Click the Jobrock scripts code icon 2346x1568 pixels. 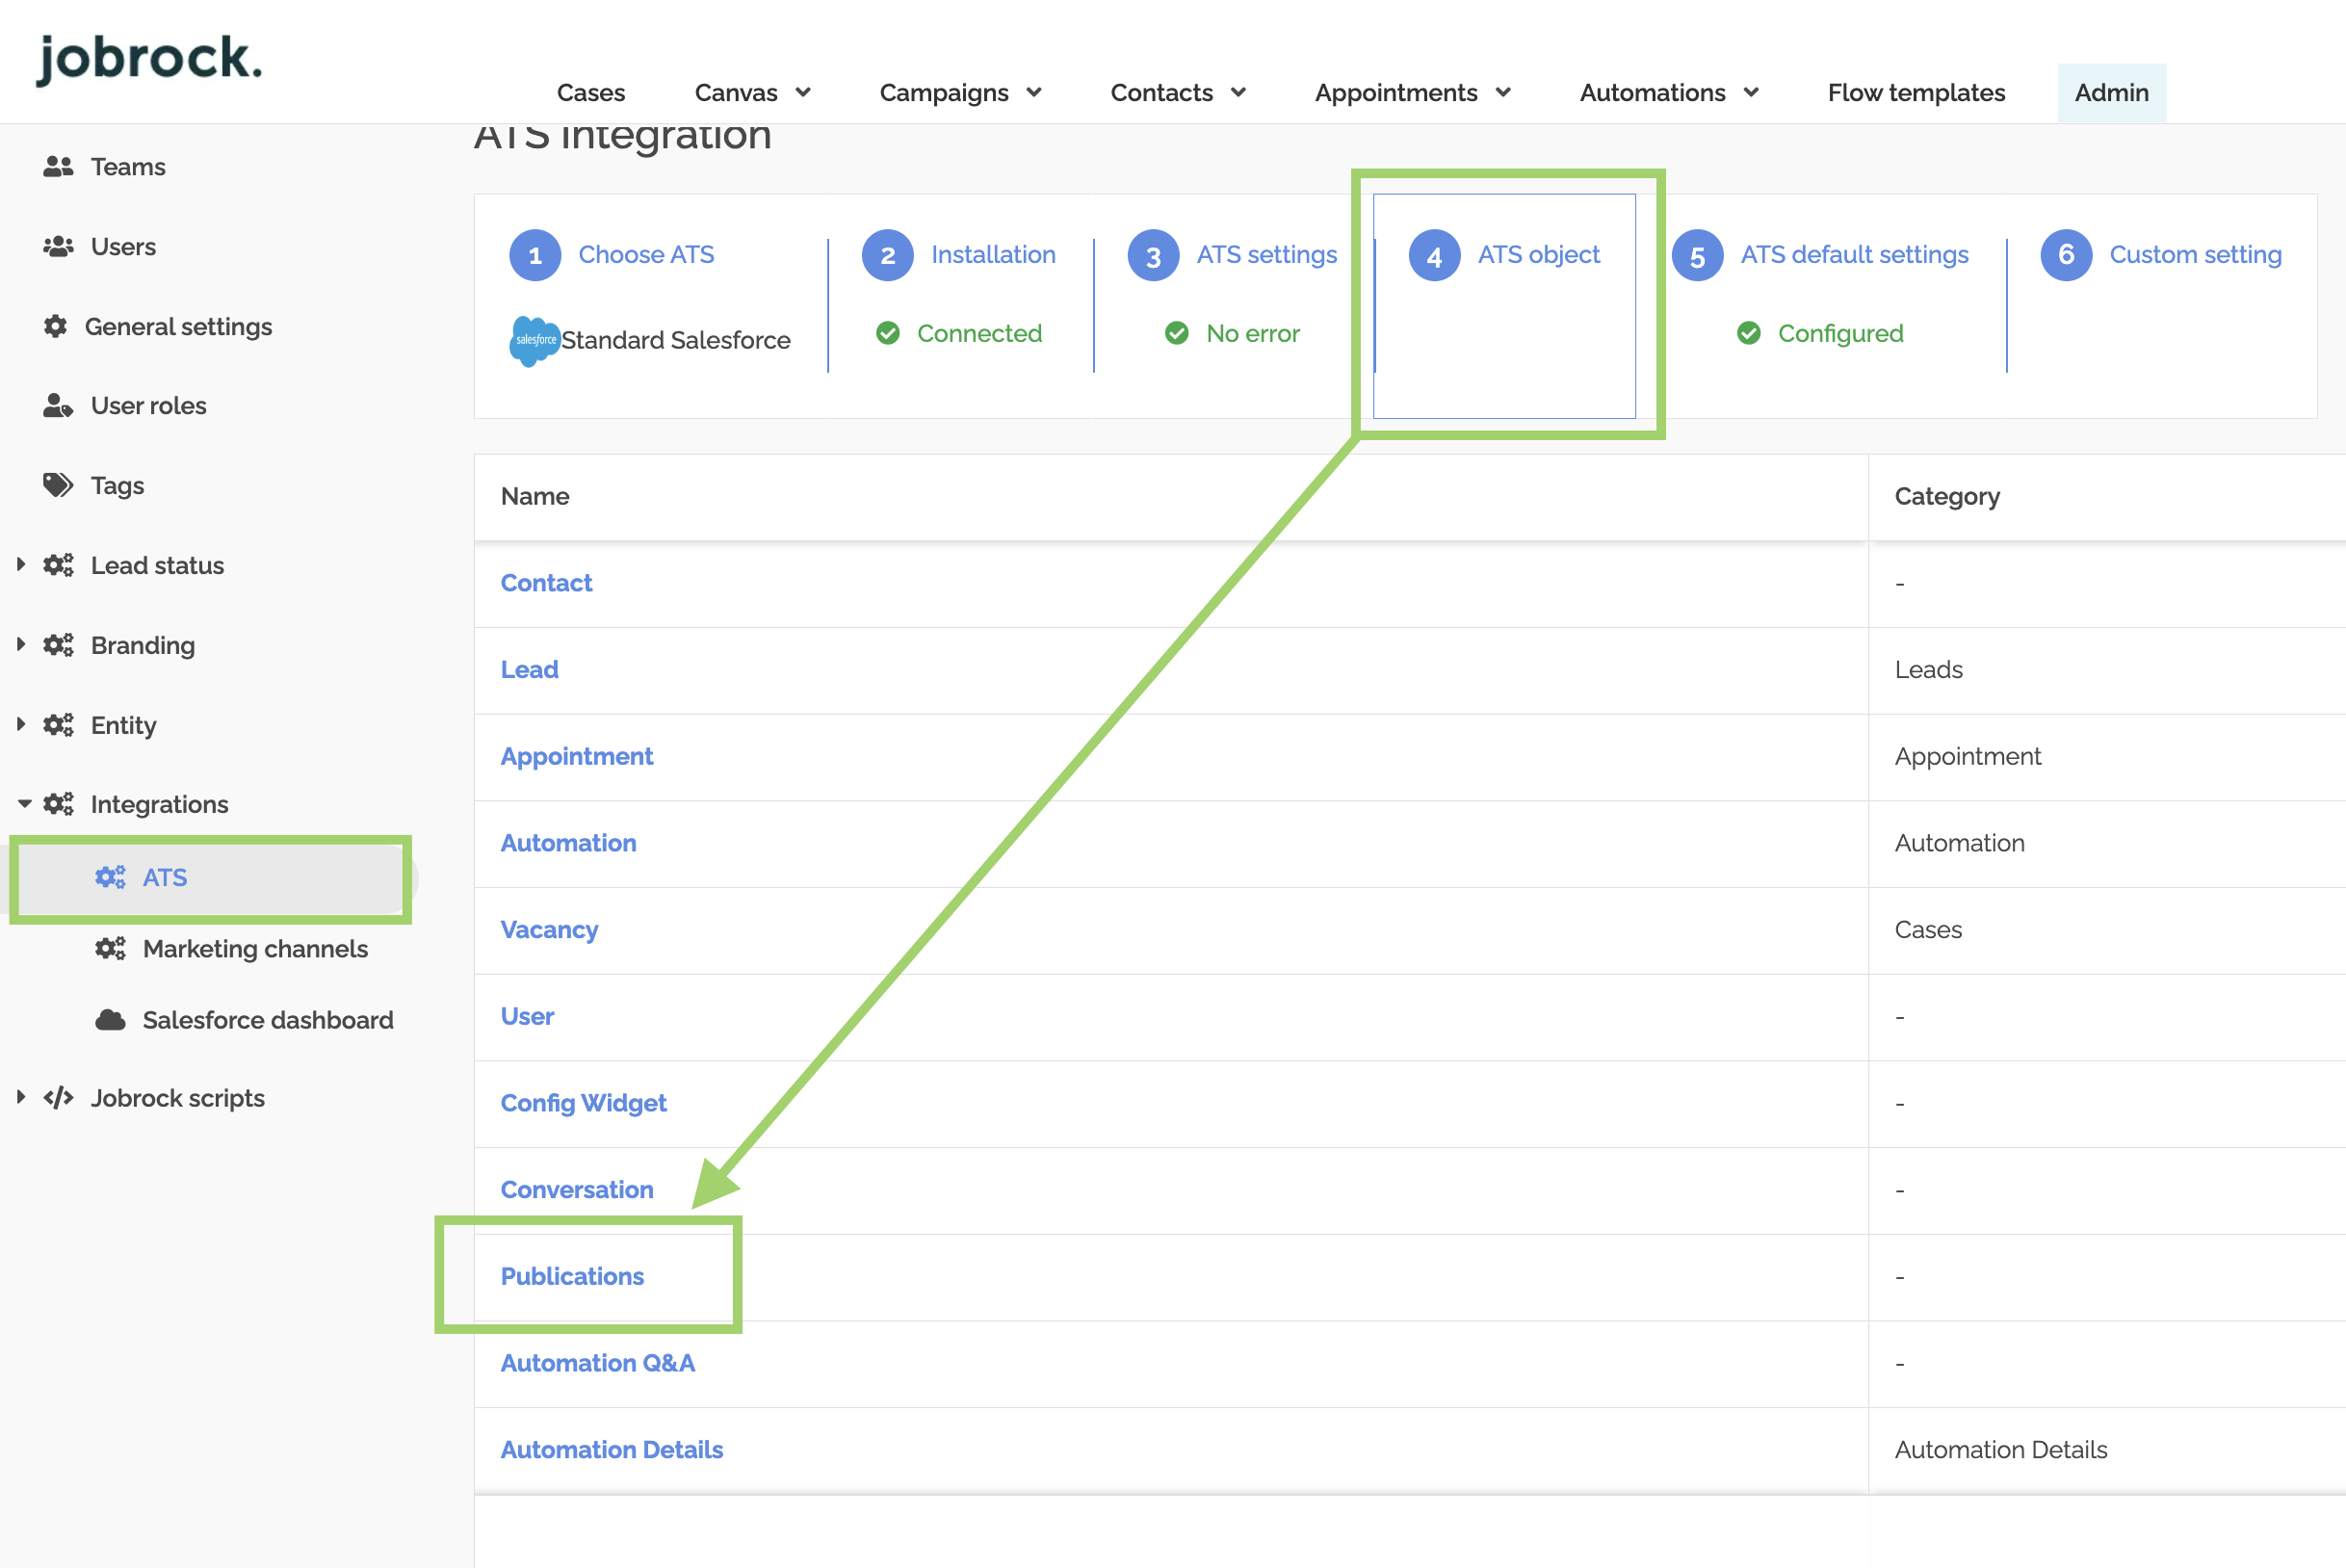click(58, 1098)
